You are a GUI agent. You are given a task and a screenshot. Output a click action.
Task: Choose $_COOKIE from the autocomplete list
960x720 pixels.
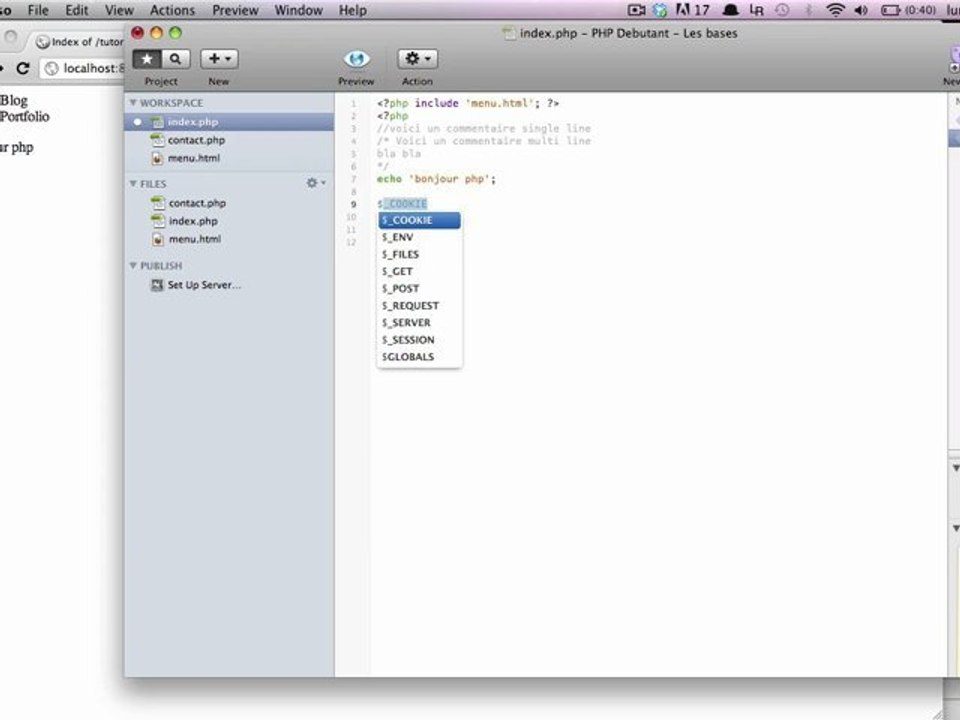tap(419, 220)
